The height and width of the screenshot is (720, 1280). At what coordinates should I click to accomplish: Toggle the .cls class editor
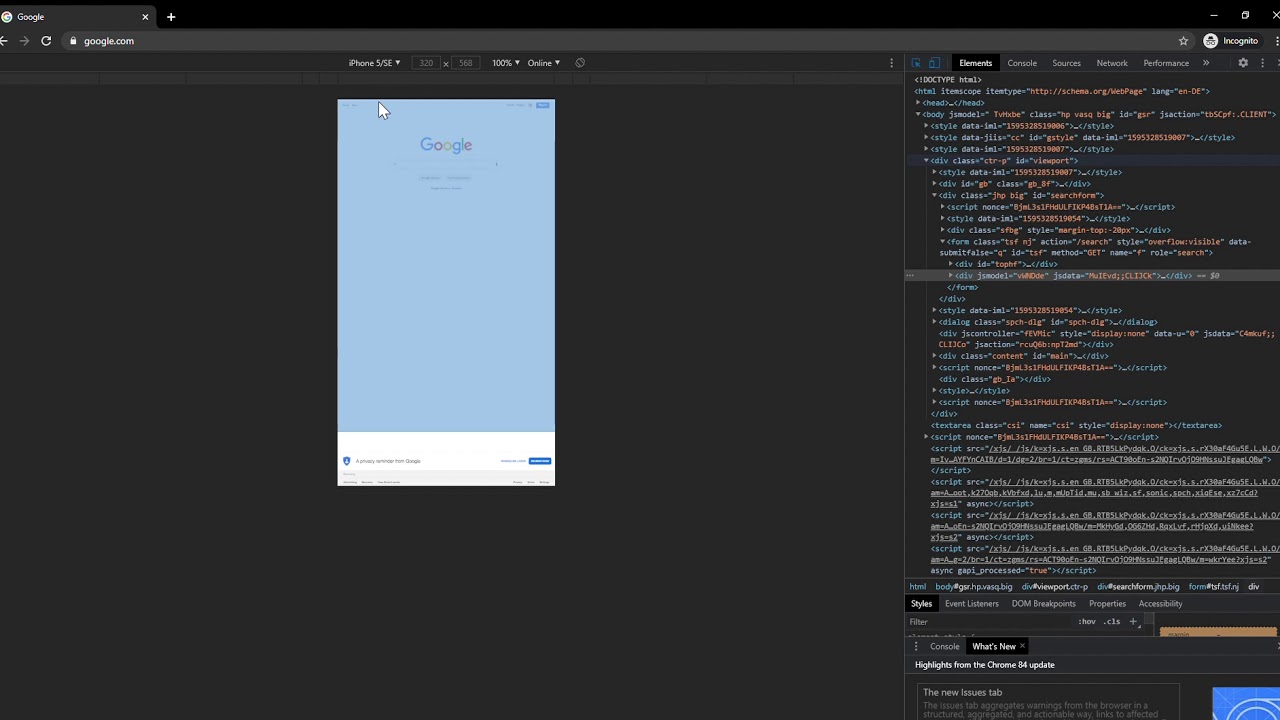1111,622
